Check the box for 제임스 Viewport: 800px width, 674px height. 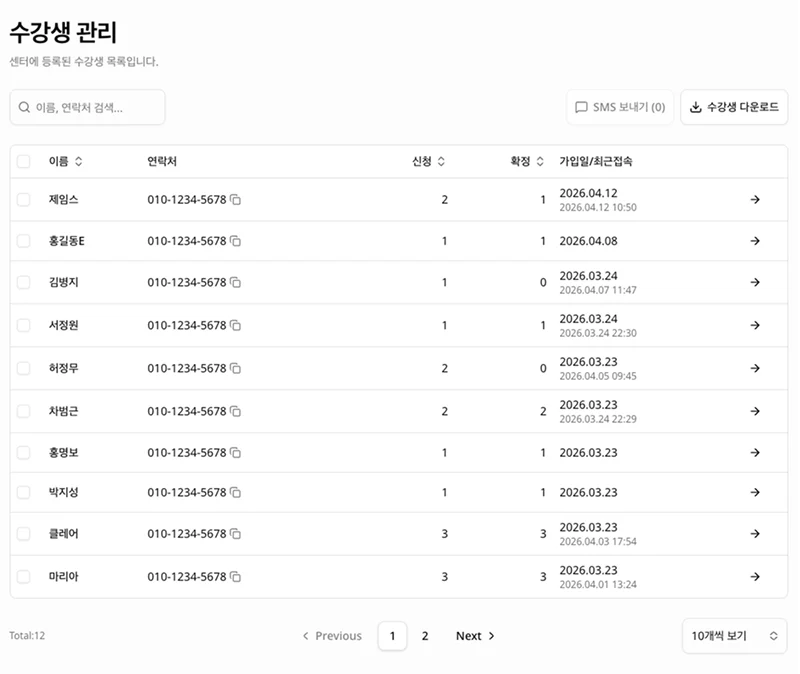(23, 199)
